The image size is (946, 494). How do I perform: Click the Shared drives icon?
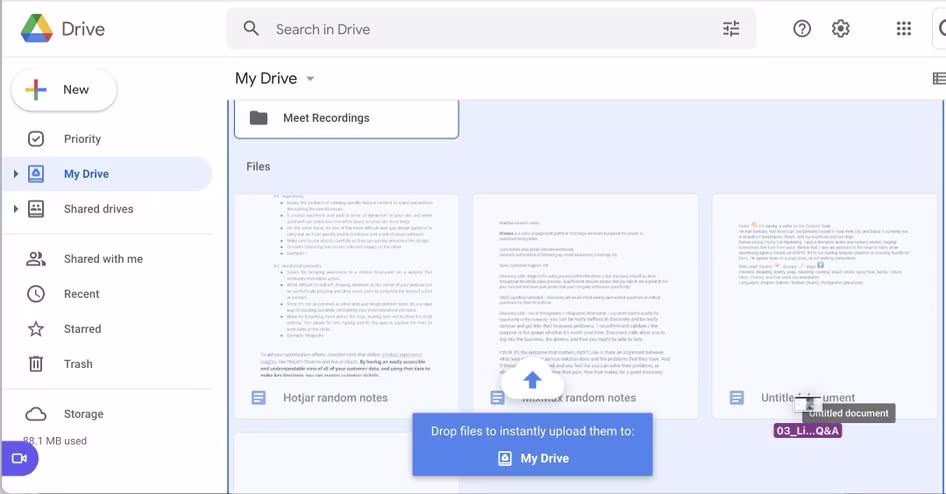[x=36, y=209]
